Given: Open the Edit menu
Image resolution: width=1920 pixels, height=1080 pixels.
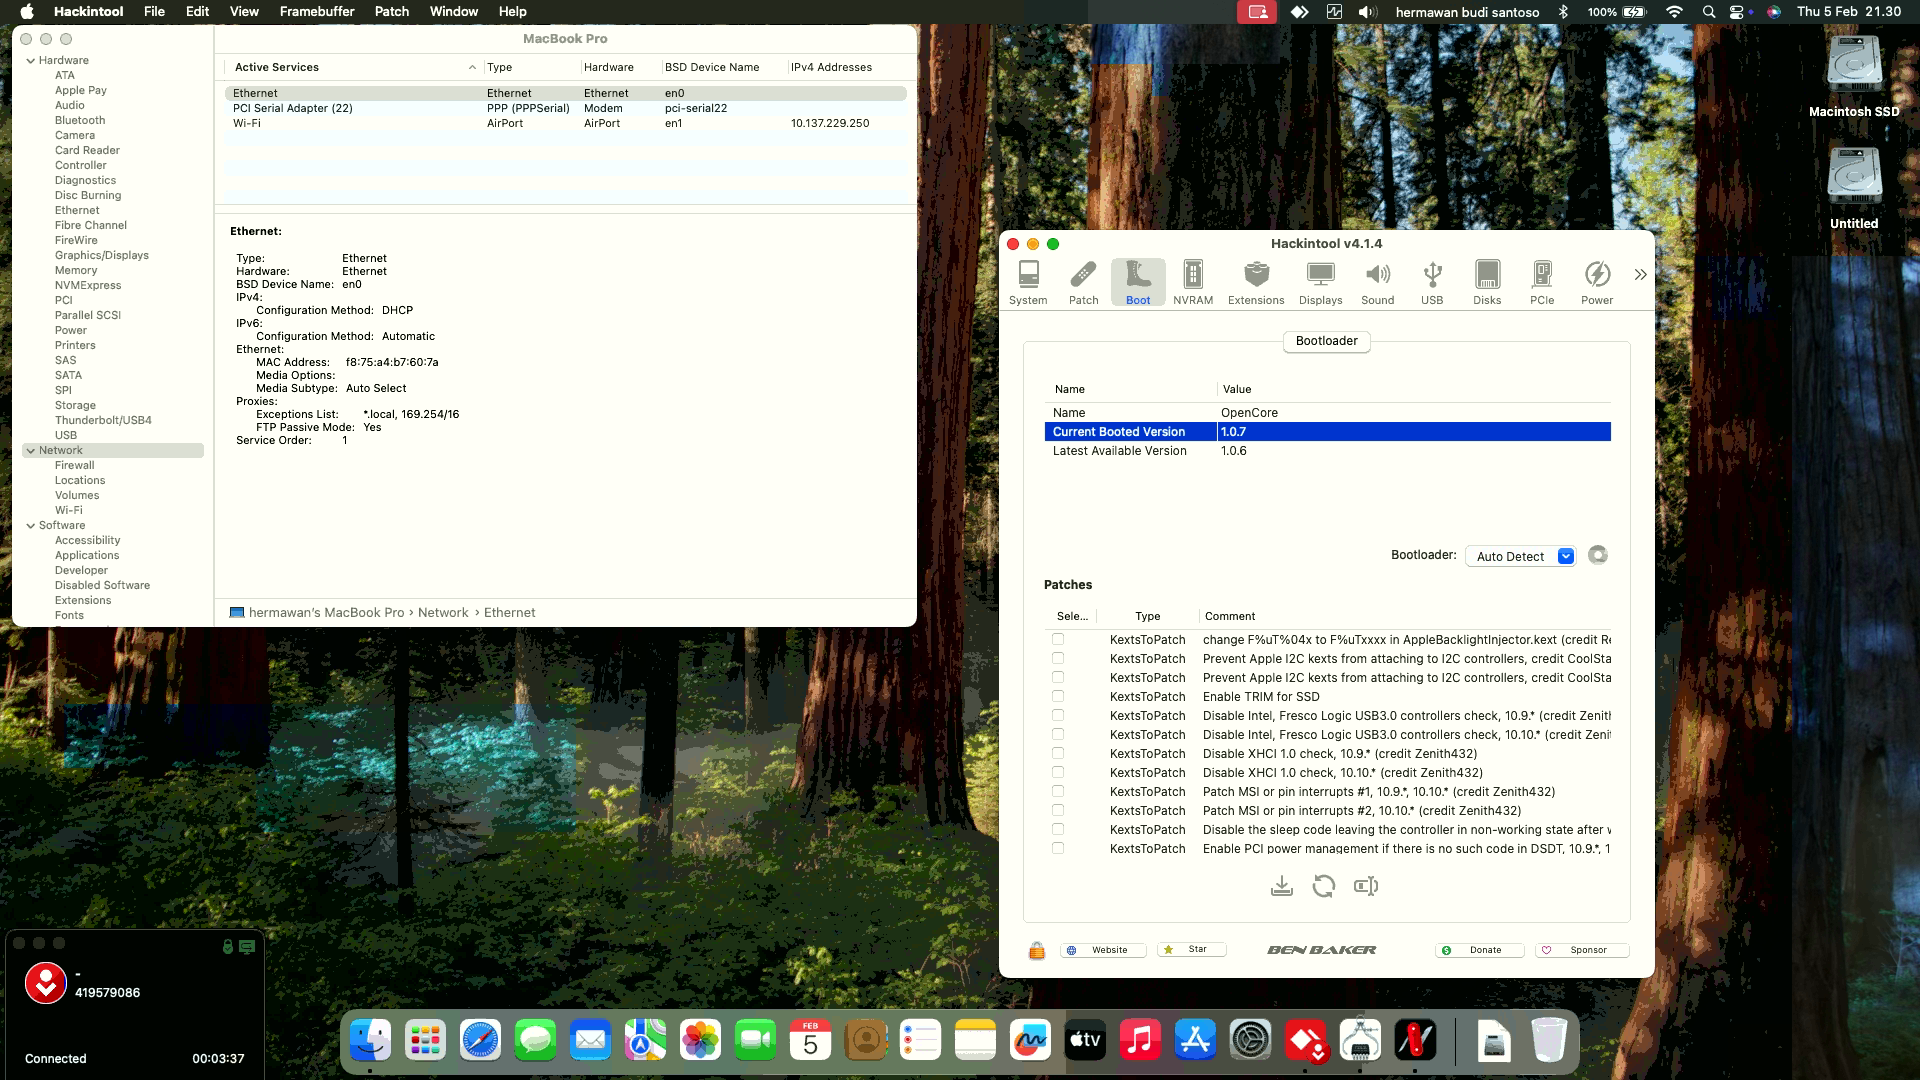Looking at the screenshot, I should [x=197, y=12].
